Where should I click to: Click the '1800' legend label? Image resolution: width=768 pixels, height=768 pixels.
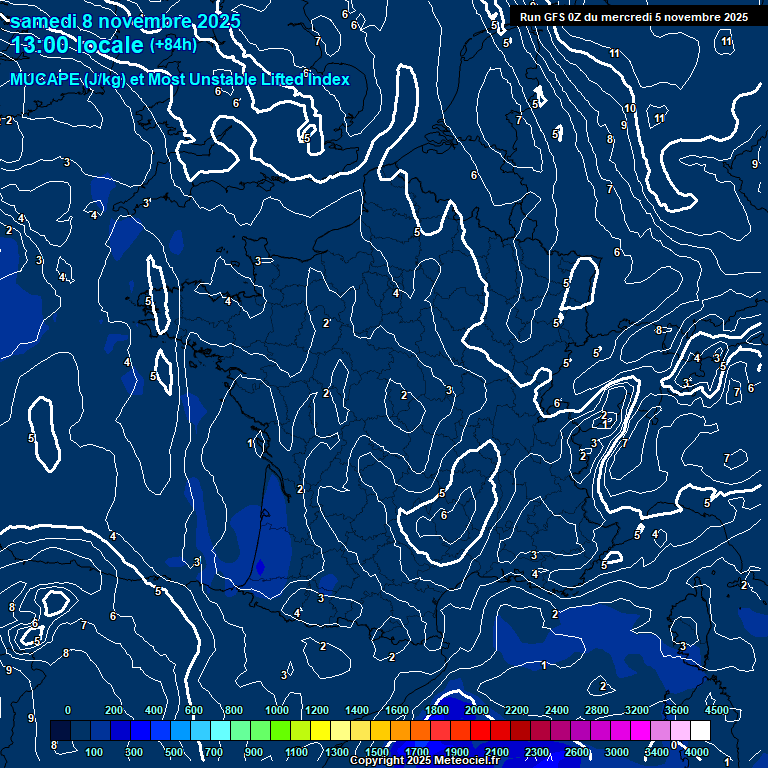point(437,710)
